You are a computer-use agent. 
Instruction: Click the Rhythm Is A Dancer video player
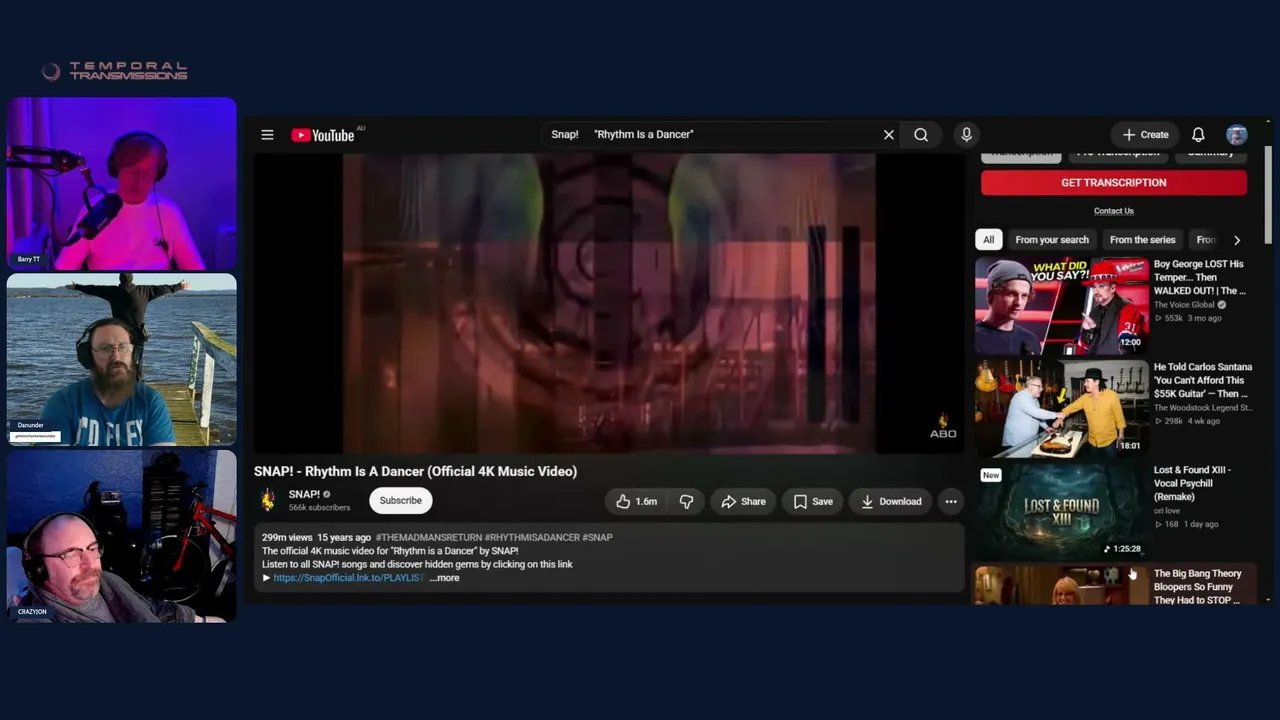[x=609, y=303]
